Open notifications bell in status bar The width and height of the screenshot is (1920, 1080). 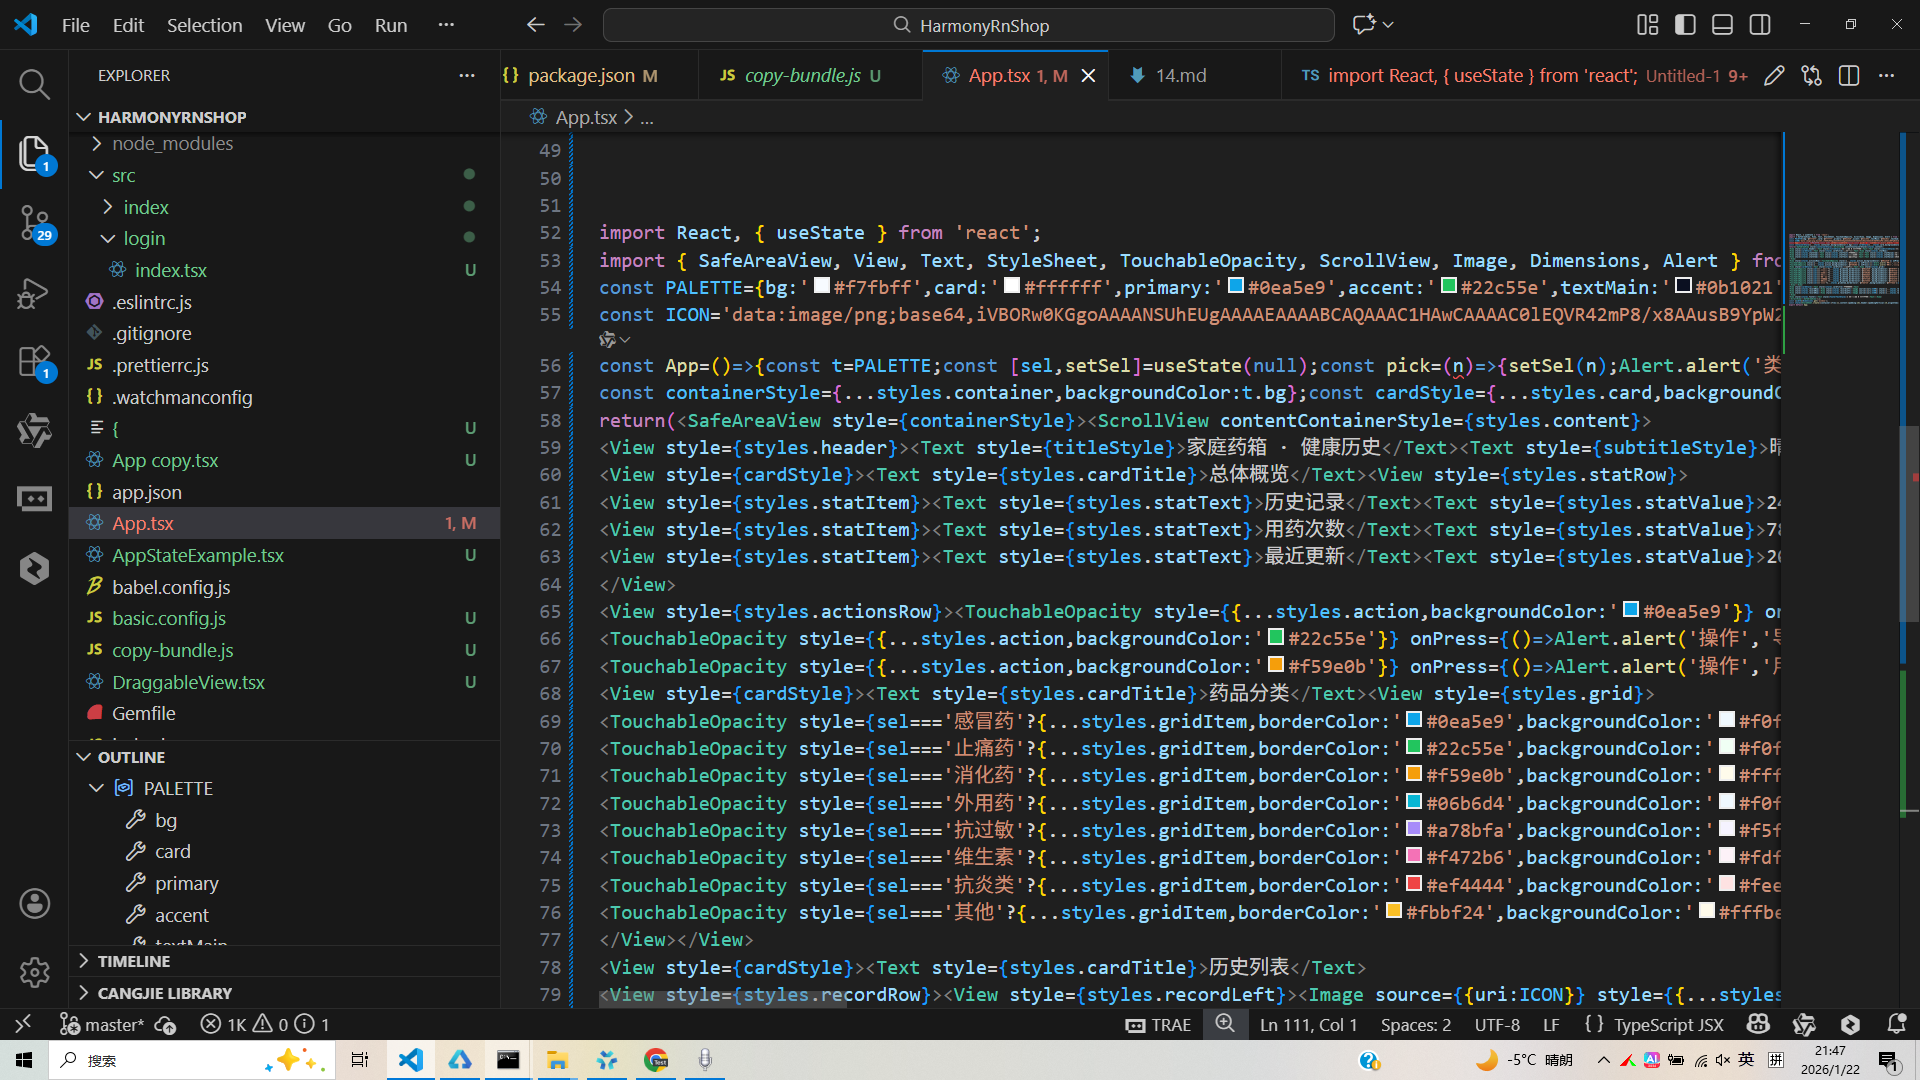click(1896, 1024)
